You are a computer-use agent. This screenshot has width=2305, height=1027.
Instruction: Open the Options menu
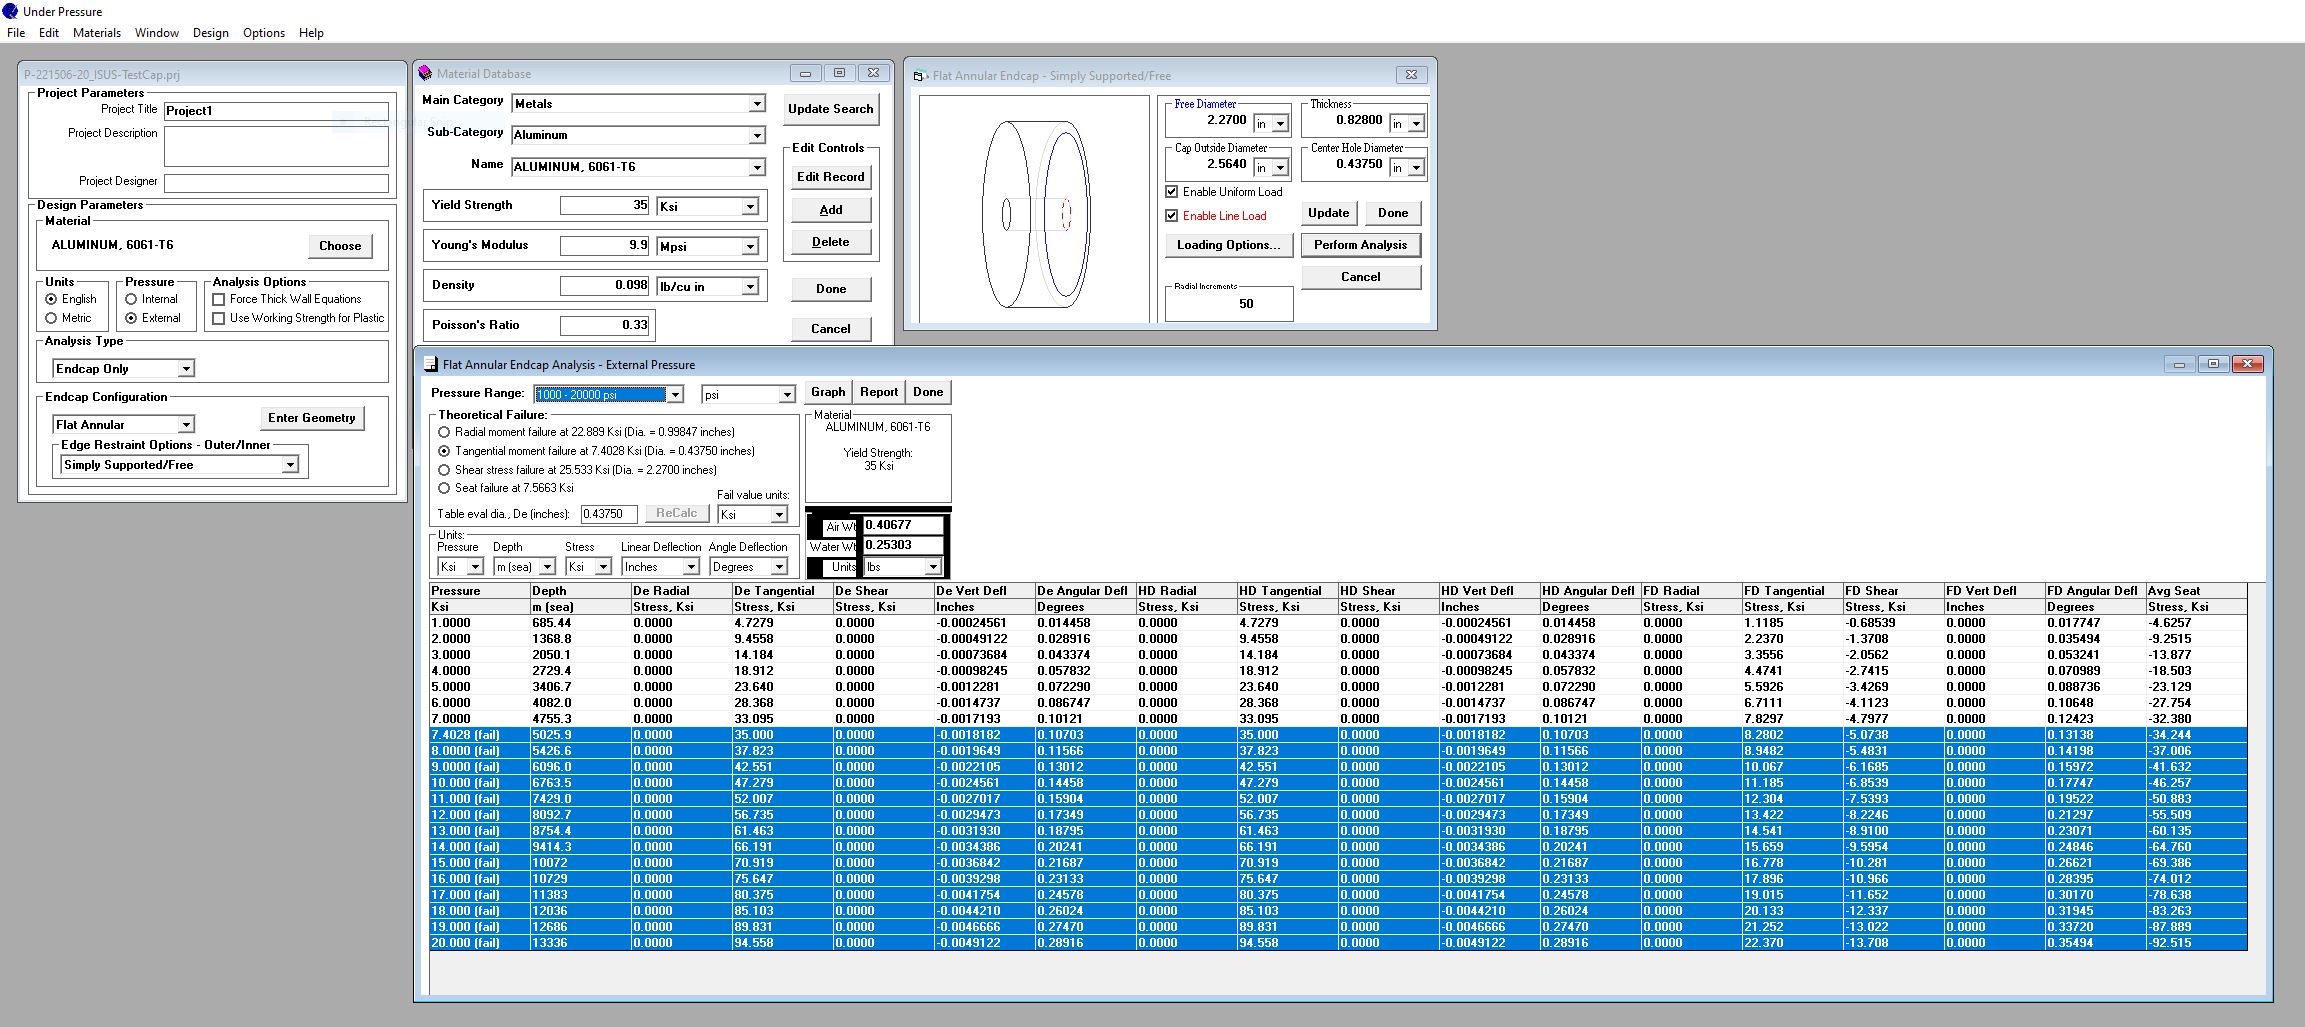(264, 33)
